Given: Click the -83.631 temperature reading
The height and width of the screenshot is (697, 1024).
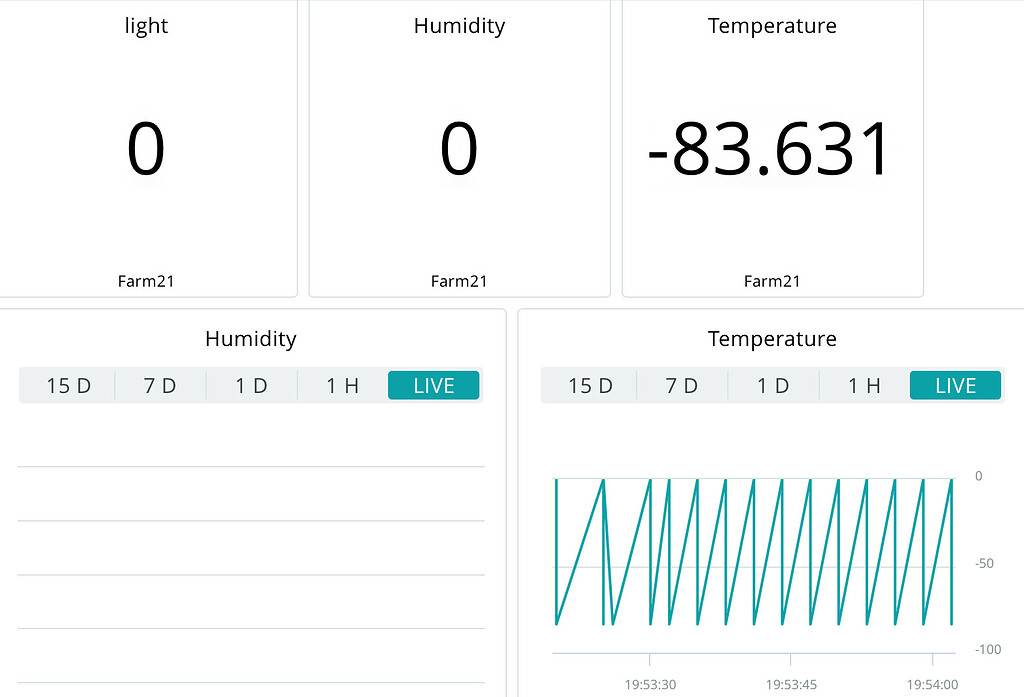Looking at the screenshot, I should click(769, 150).
